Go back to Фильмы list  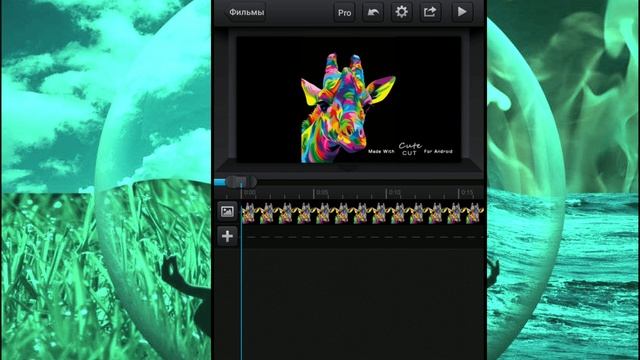click(x=246, y=12)
